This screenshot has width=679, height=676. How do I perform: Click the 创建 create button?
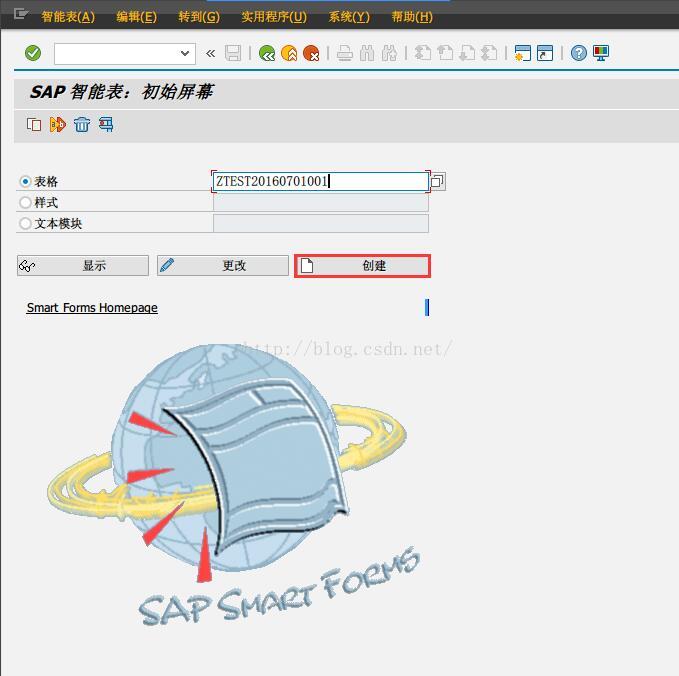tap(362, 265)
